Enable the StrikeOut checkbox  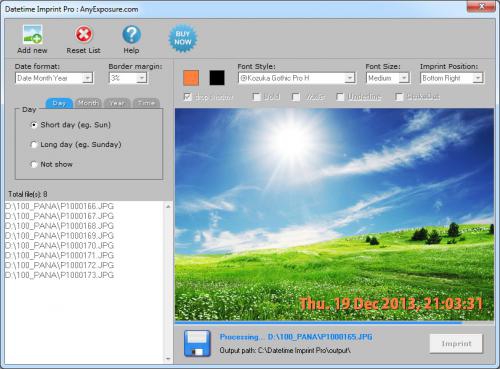(x=399, y=97)
